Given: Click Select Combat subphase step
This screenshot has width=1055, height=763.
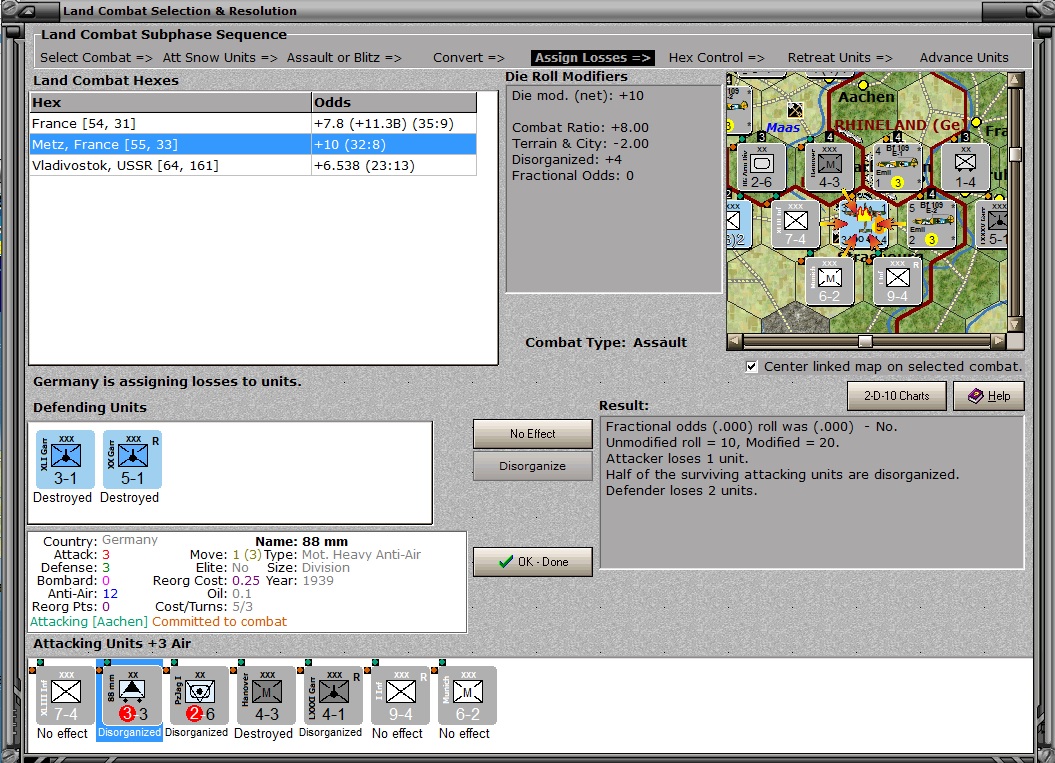Looking at the screenshot, I should [x=96, y=58].
